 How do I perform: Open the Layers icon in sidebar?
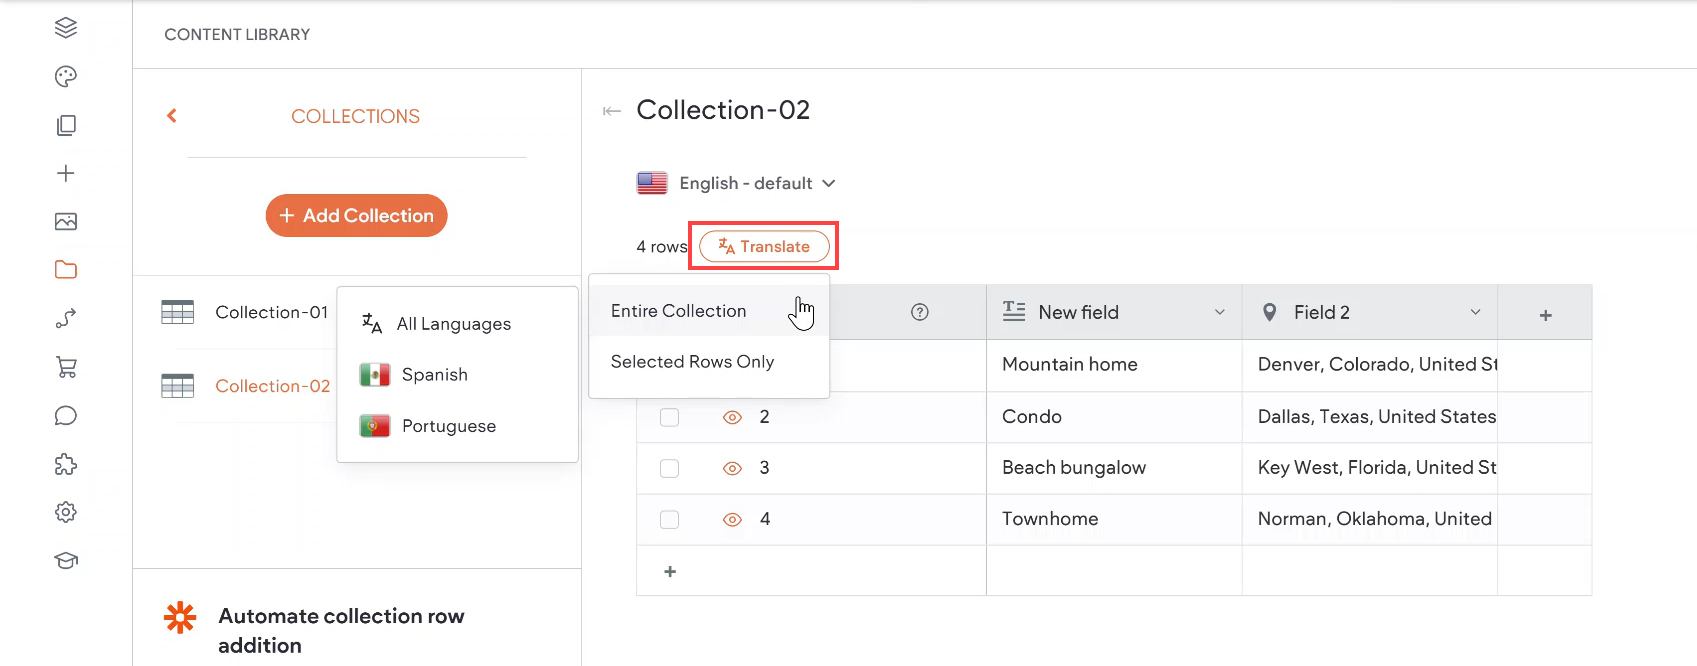pos(66,28)
